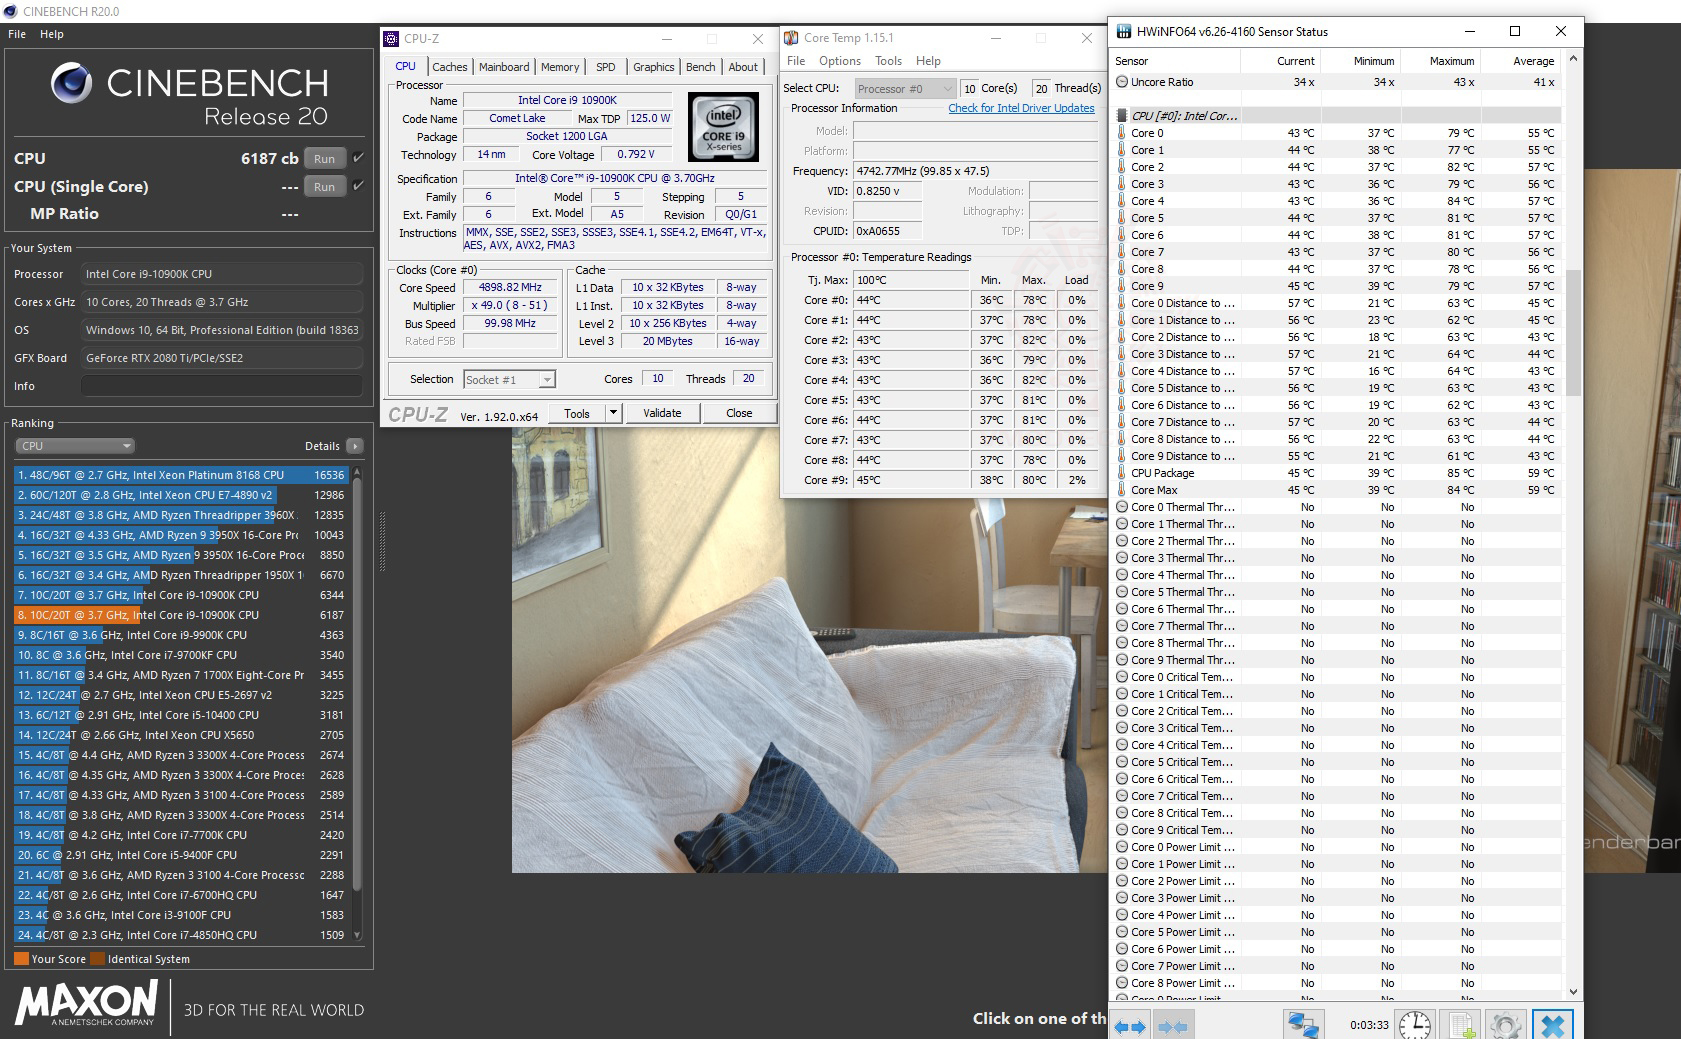Click the thermometer icon beside Core 5 in HWiNFO
This screenshot has height=1039, width=1681.
1122,218
